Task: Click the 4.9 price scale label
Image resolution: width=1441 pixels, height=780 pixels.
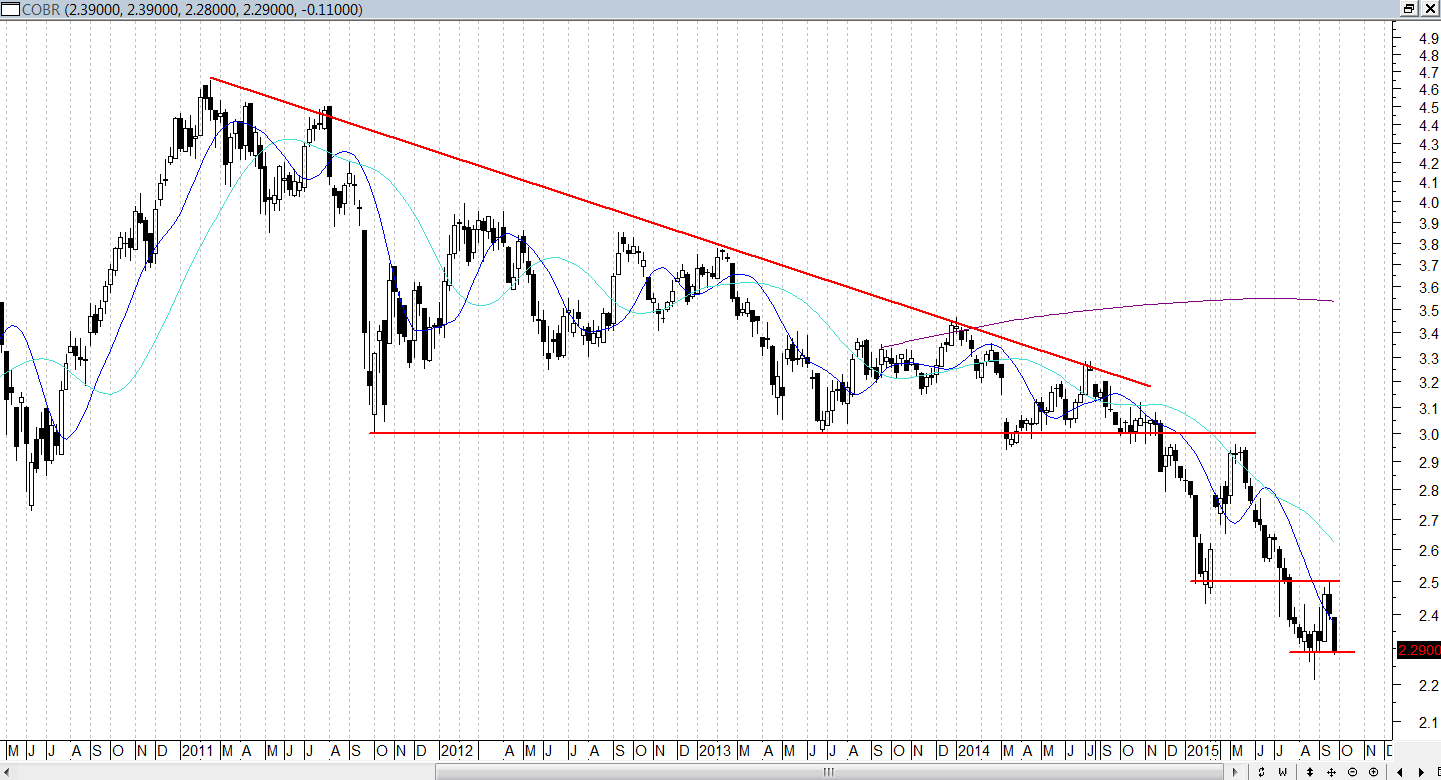Action: (1428, 38)
